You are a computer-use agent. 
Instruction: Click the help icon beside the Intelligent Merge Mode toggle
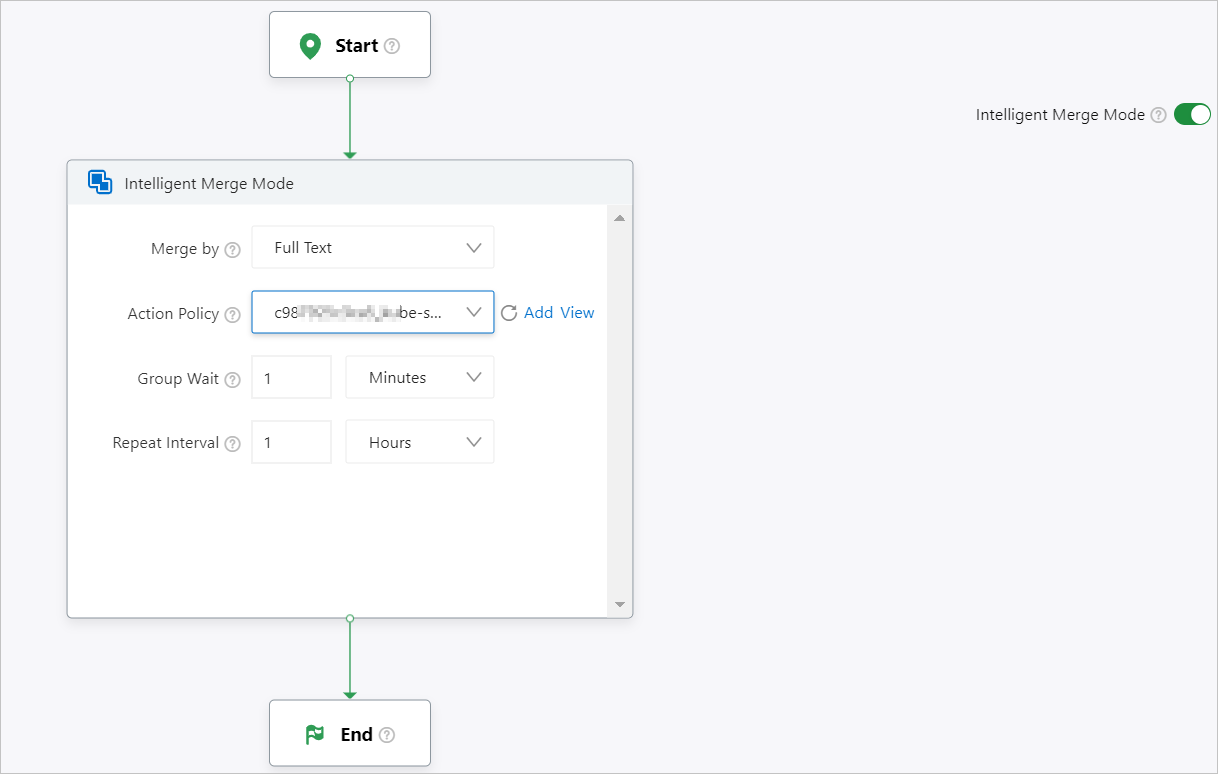click(1158, 115)
